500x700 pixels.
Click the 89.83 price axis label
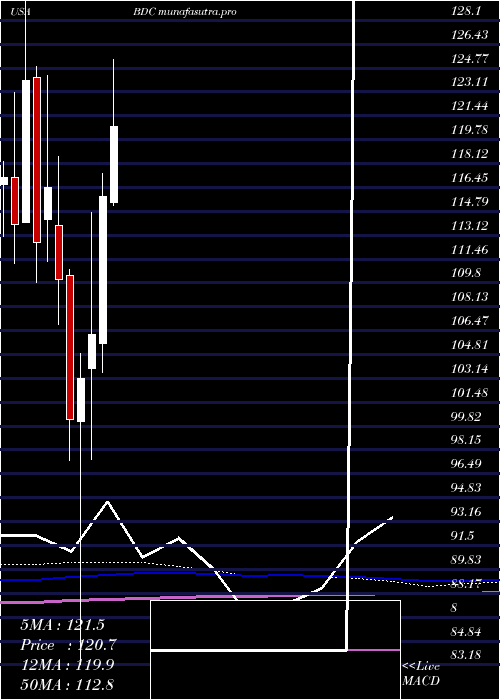pyautogui.click(x=467, y=560)
